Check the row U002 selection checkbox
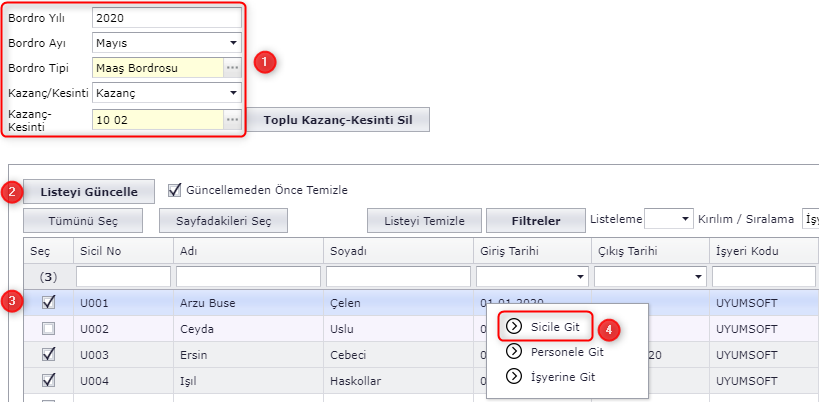The width and height of the screenshot is (819, 402). 48,328
